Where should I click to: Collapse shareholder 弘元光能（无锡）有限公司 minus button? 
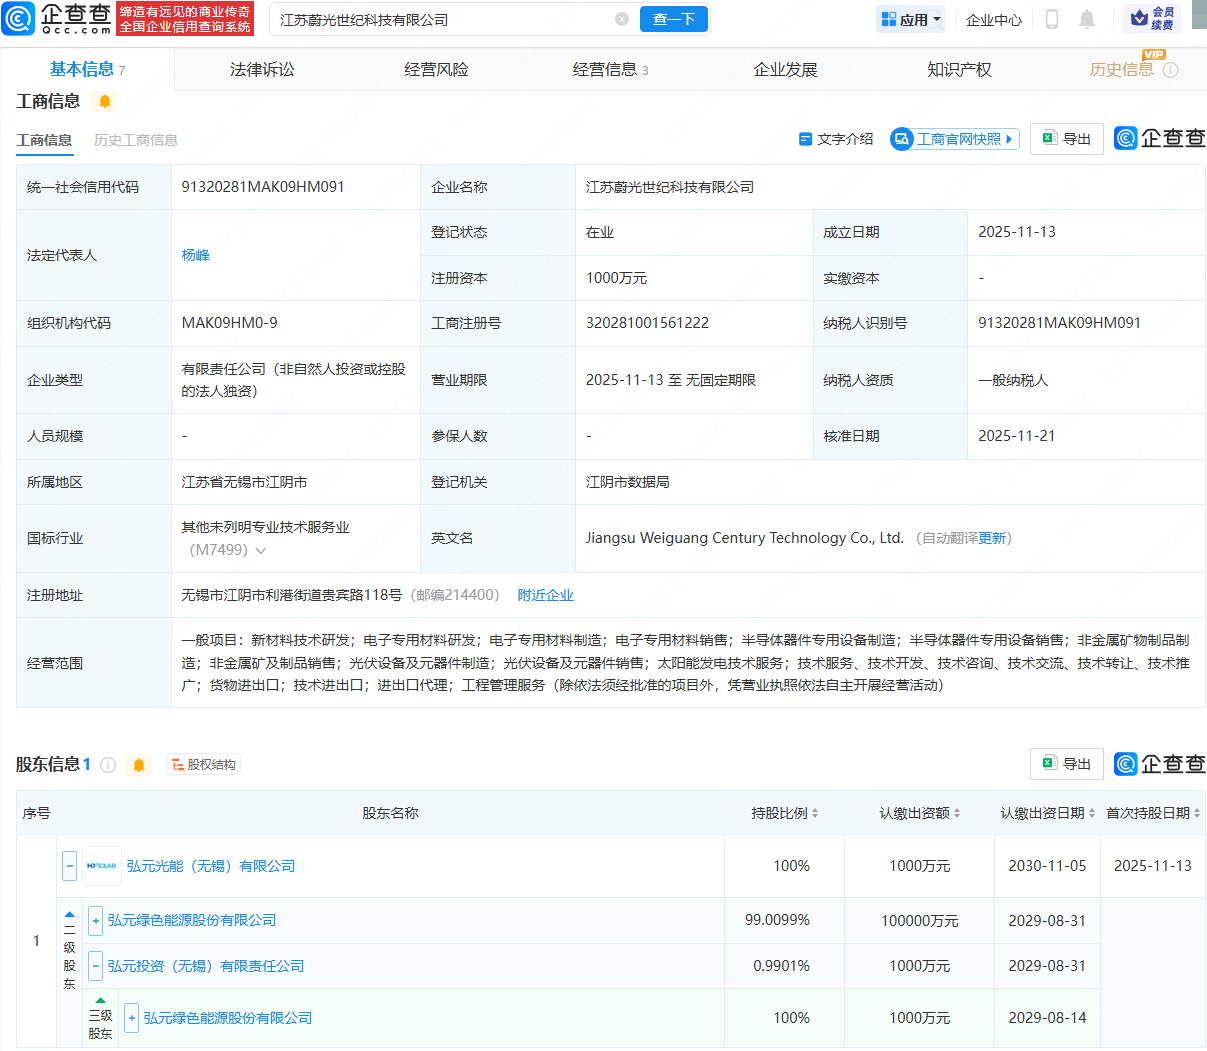[68, 865]
